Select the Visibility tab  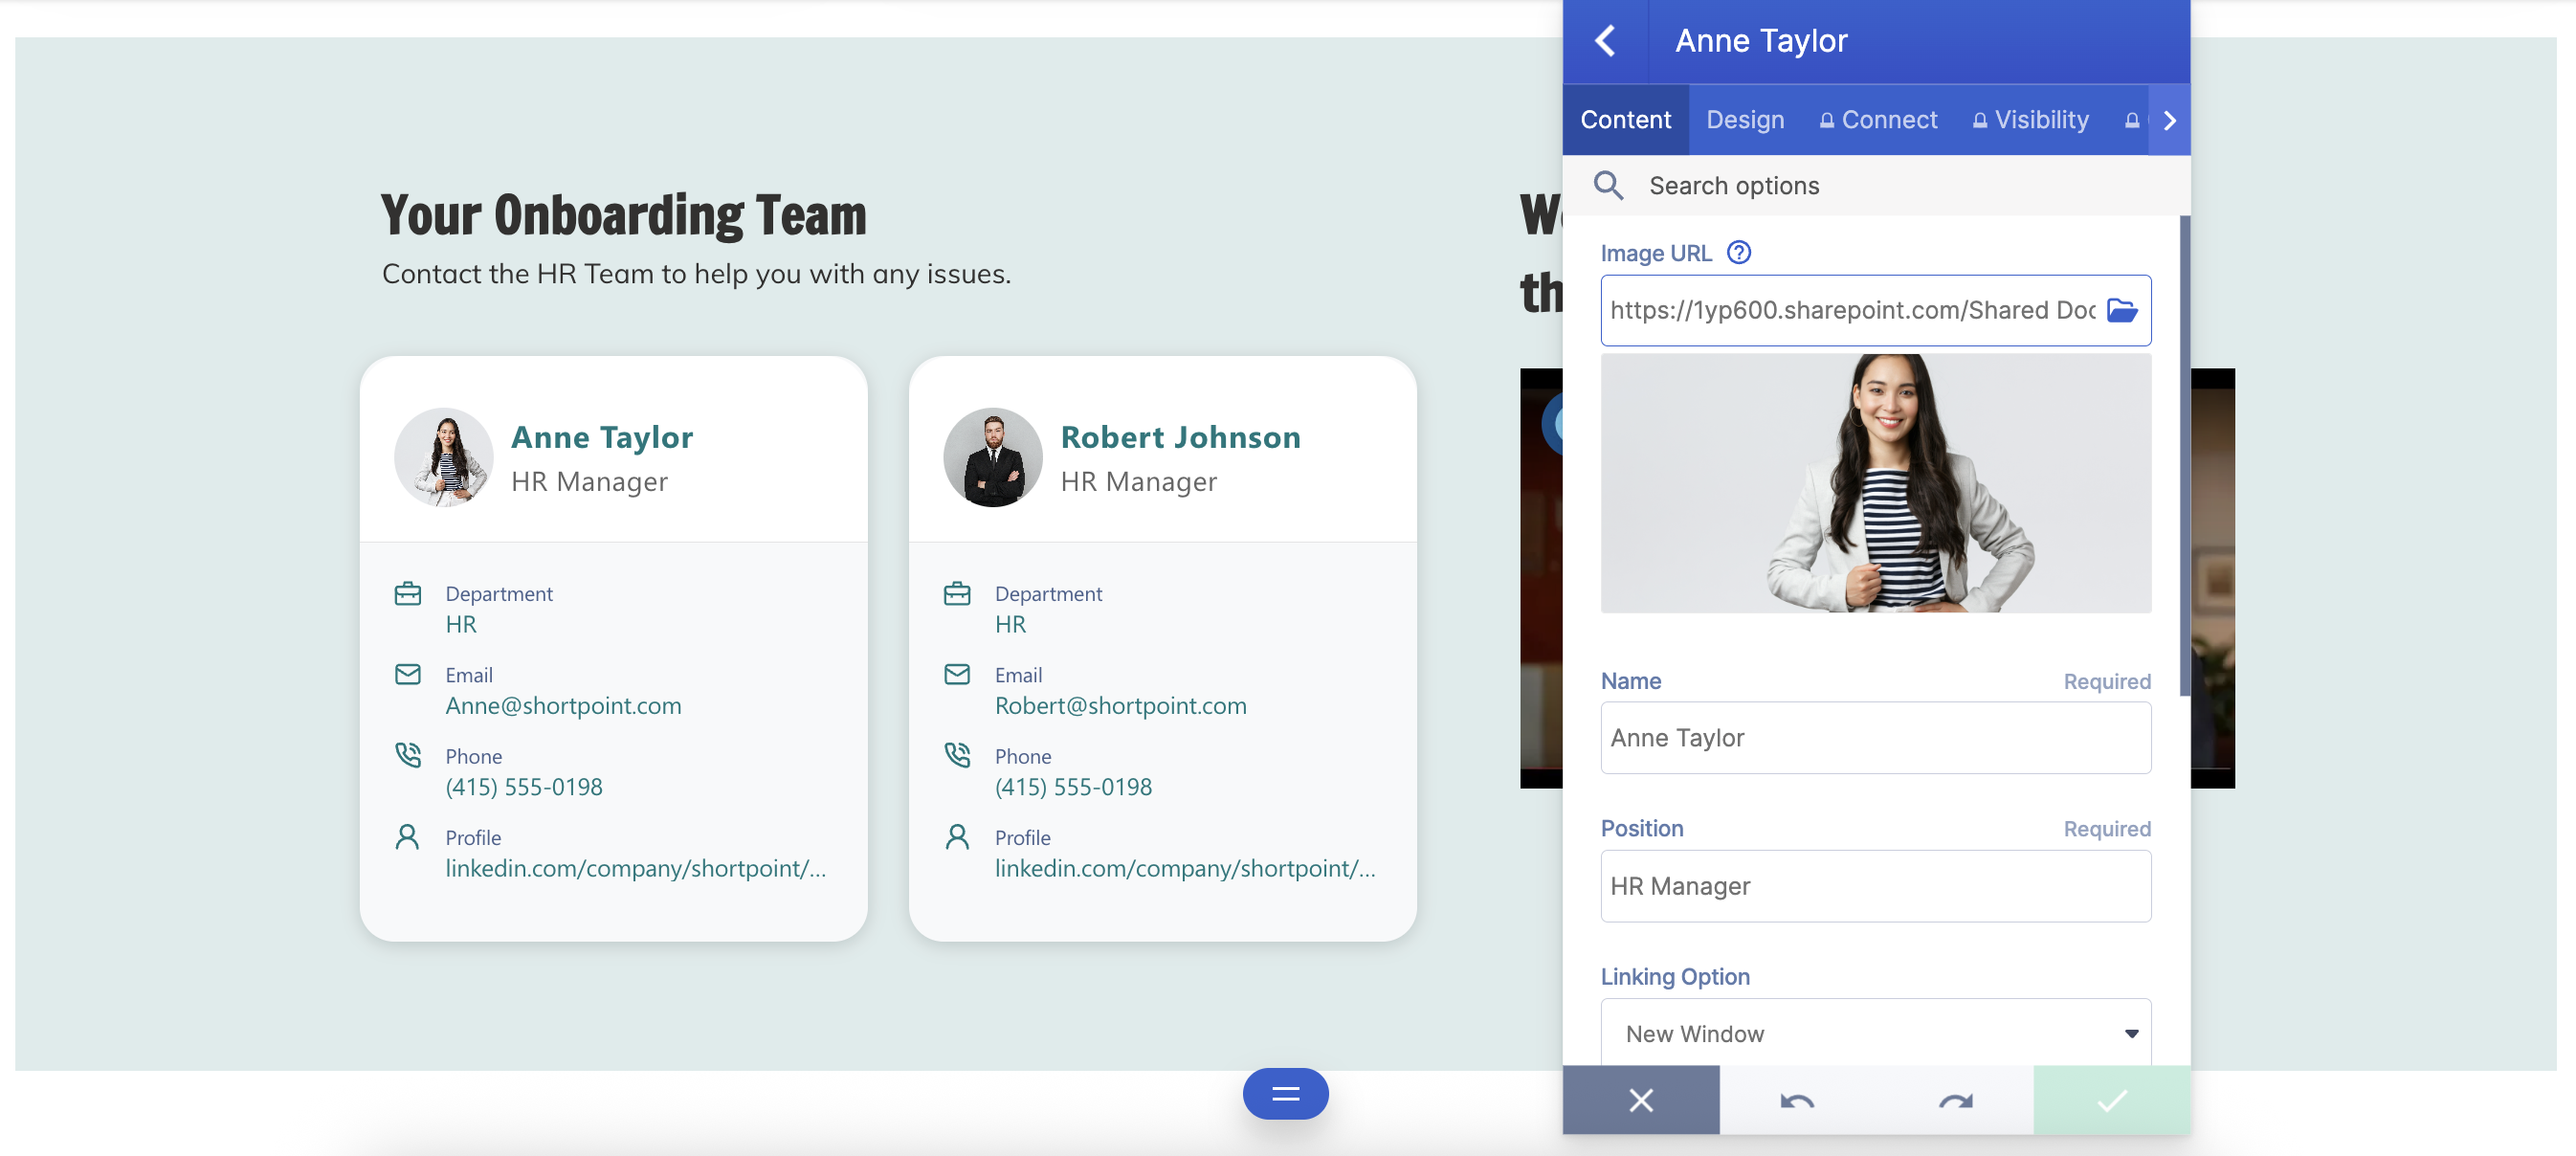coord(2031,120)
